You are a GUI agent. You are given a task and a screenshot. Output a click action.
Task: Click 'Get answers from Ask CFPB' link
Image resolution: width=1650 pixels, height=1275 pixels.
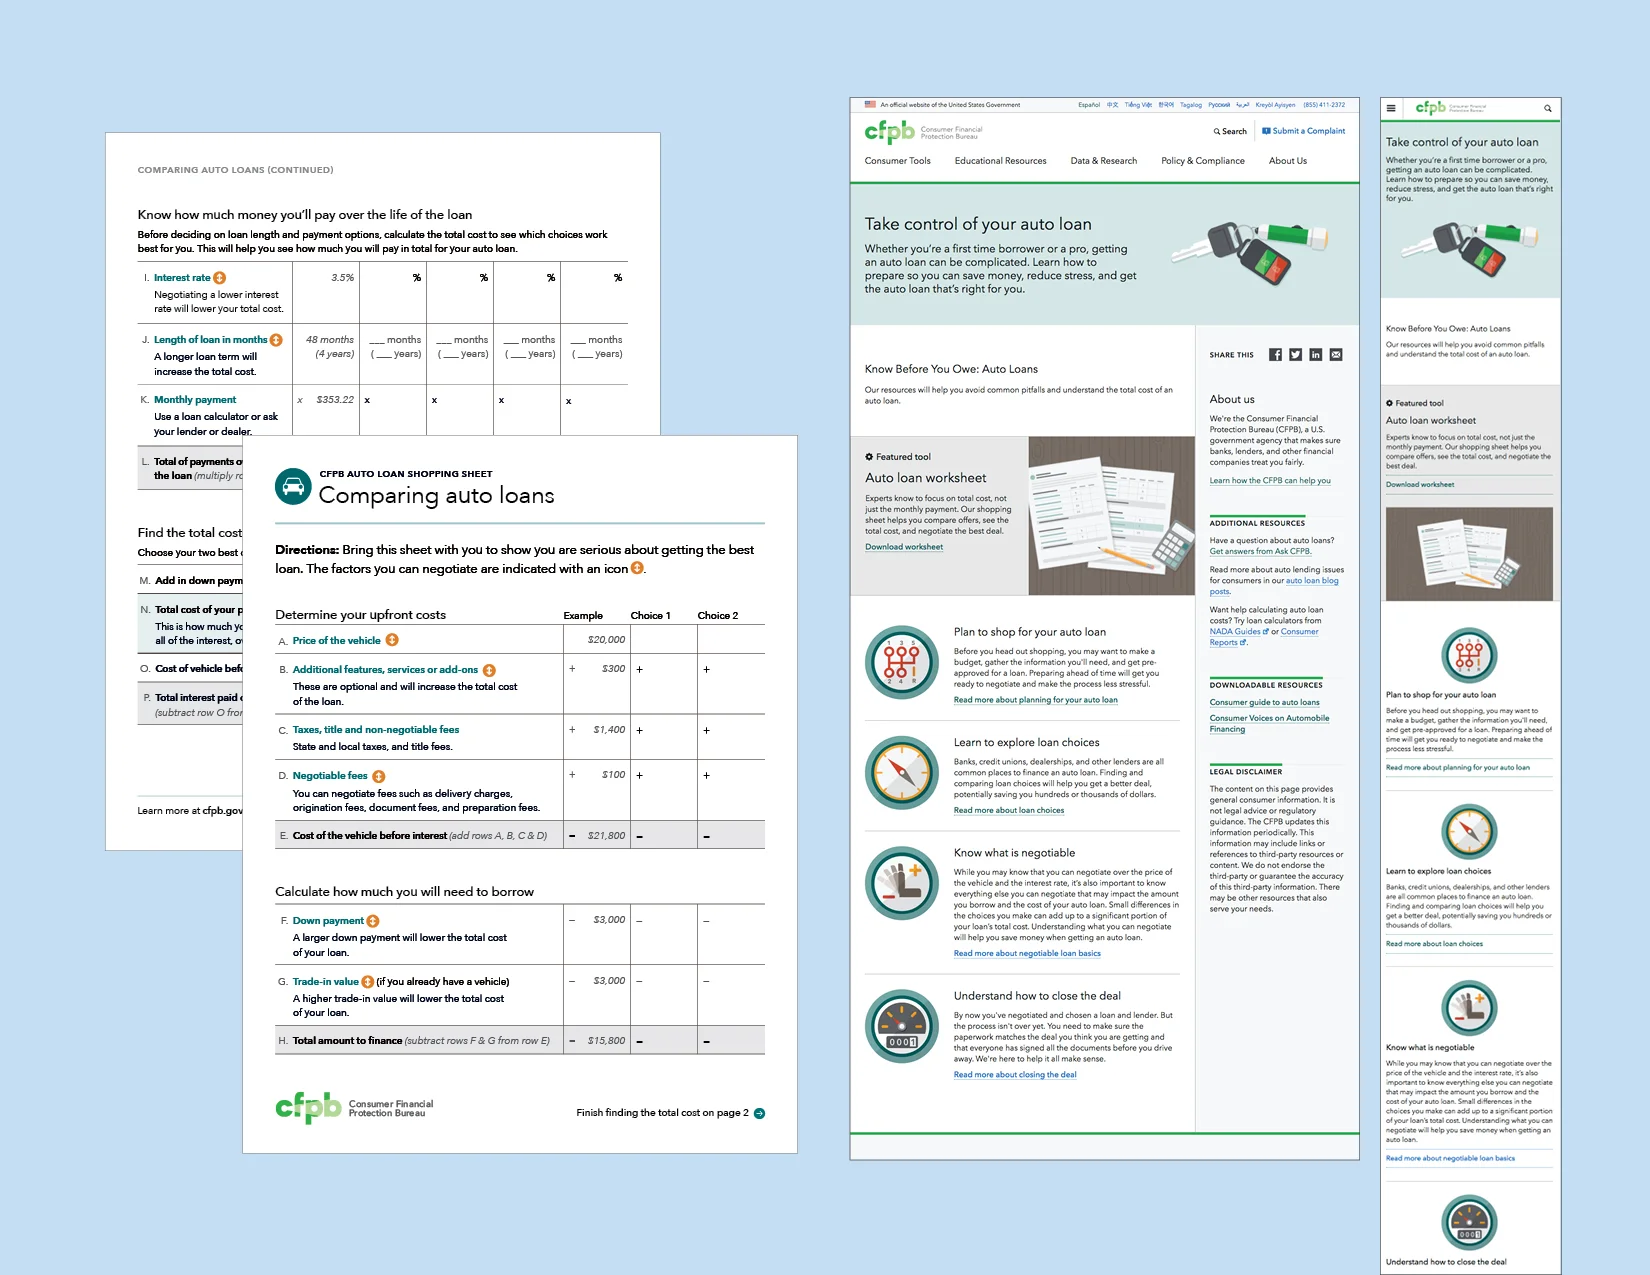pos(1260,552)
